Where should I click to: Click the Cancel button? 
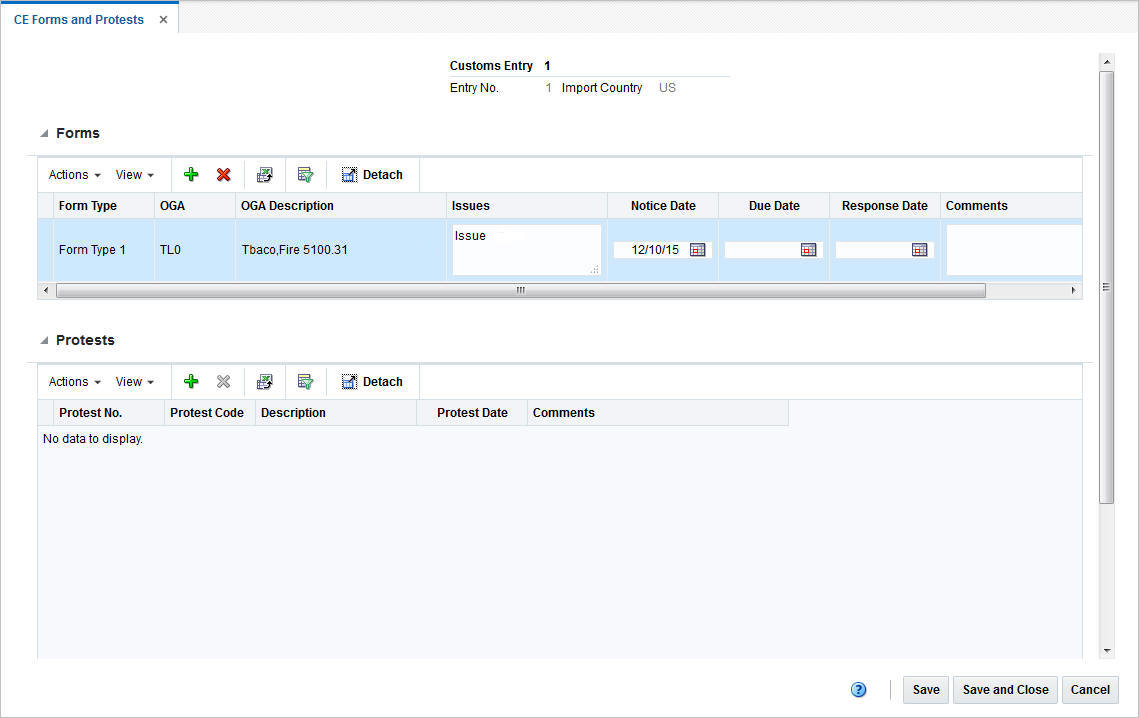[x=1090, y=690]
